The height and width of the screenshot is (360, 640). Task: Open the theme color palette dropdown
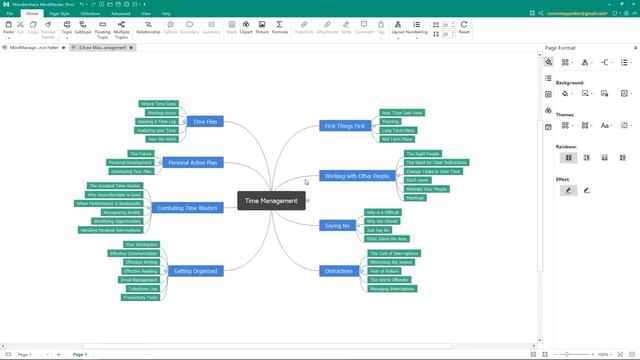tap(626, 125)
